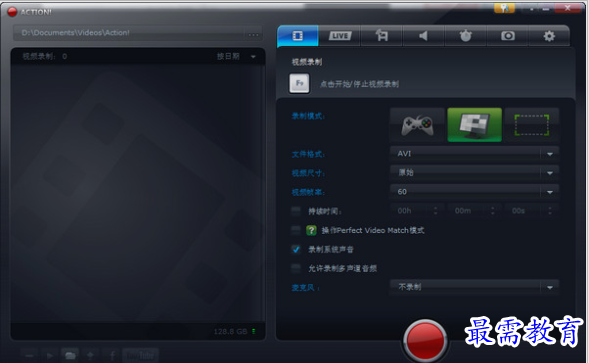Click the 00m minutes stepper field
The width and height of the screenshot is (589, 363).
pos(474,211)
